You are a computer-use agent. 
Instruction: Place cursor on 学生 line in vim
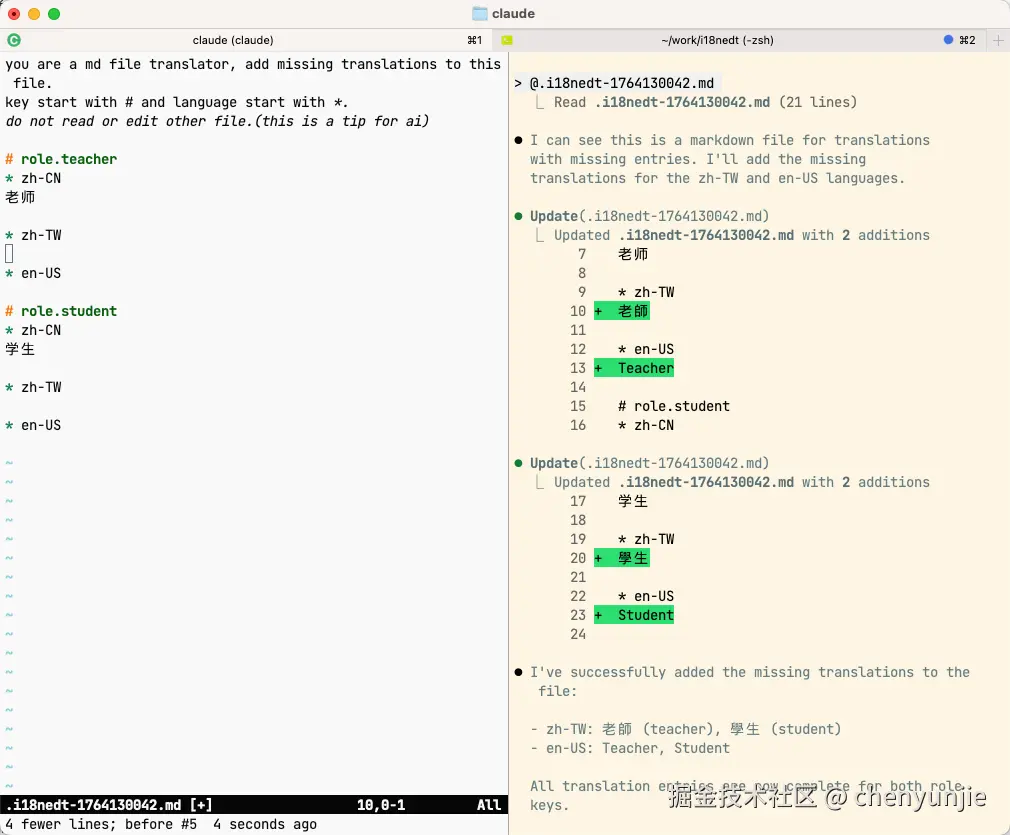pos(20,349)
